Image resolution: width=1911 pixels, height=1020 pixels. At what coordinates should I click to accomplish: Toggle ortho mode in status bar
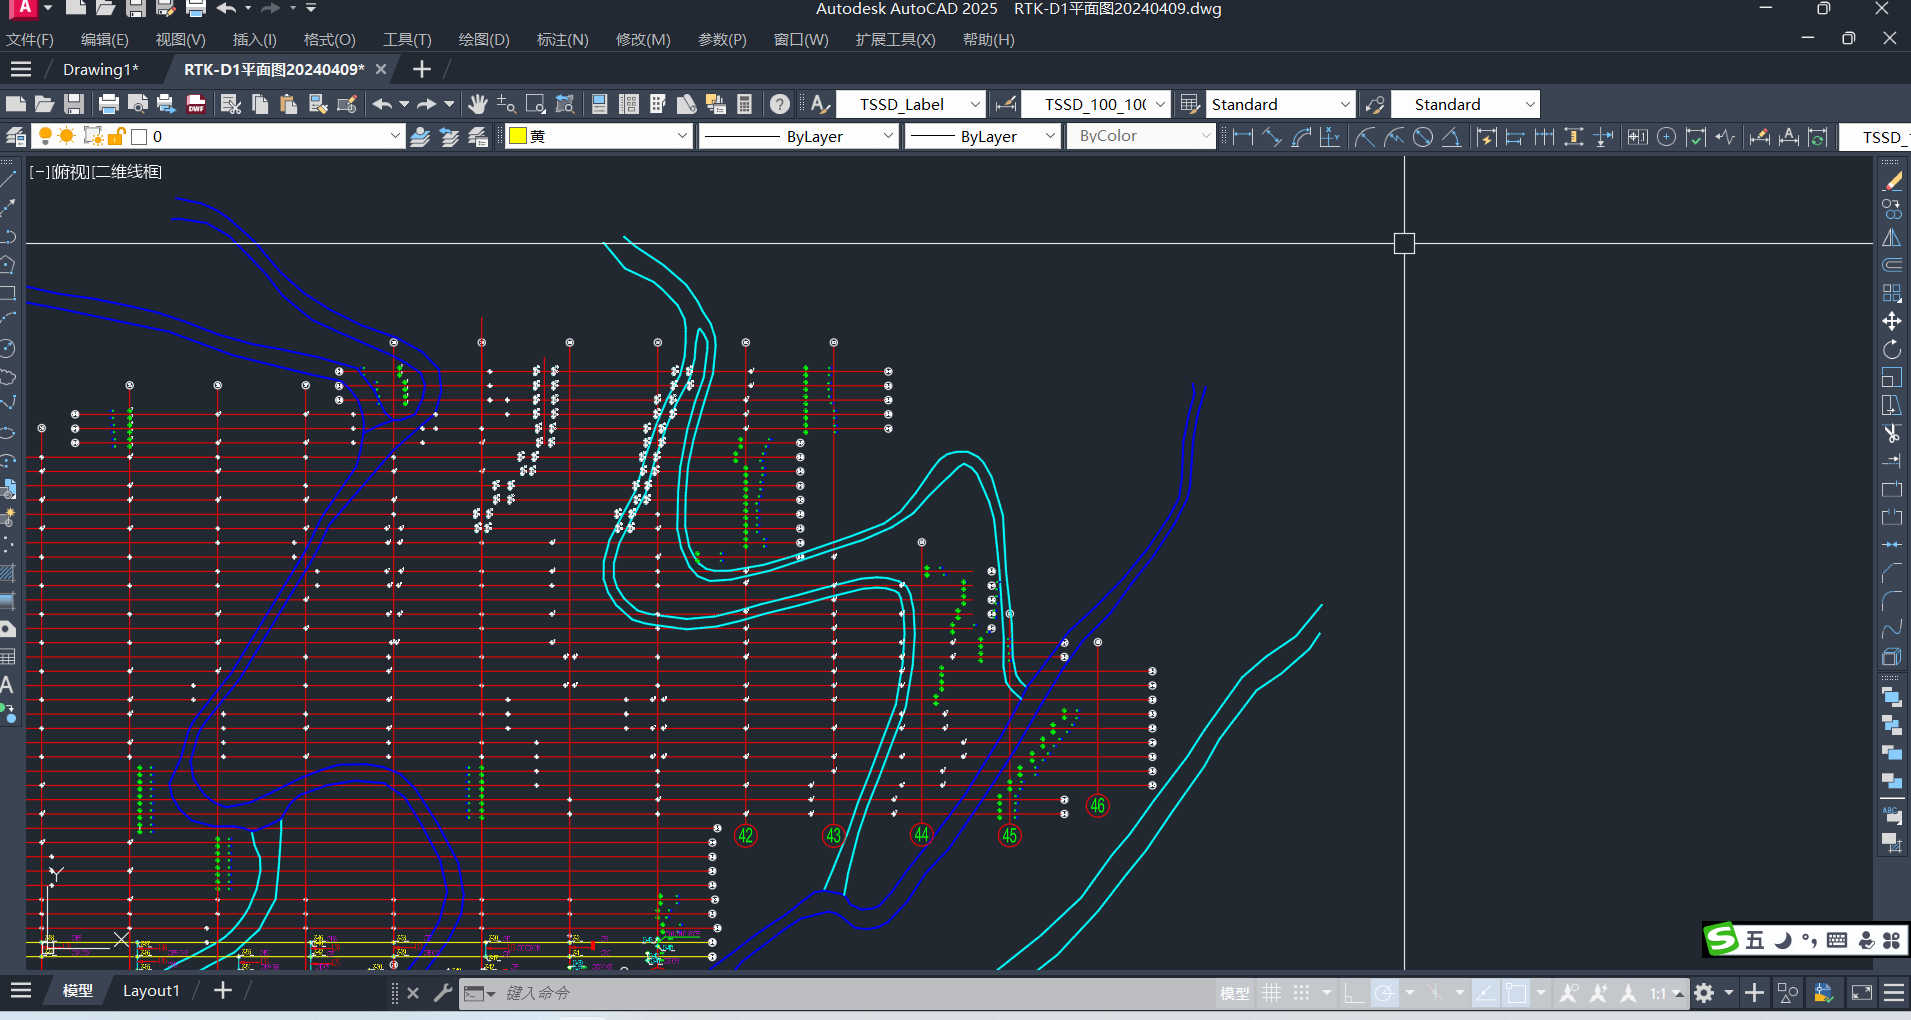pos(1353,993)
